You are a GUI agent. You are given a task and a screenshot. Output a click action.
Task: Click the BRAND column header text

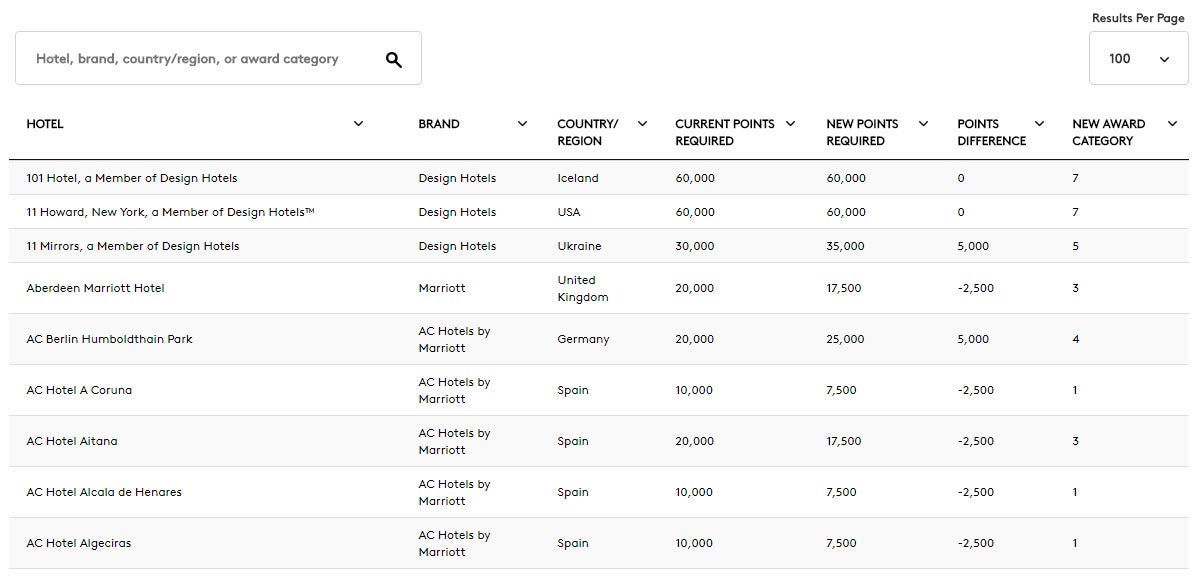coord(439,124)
